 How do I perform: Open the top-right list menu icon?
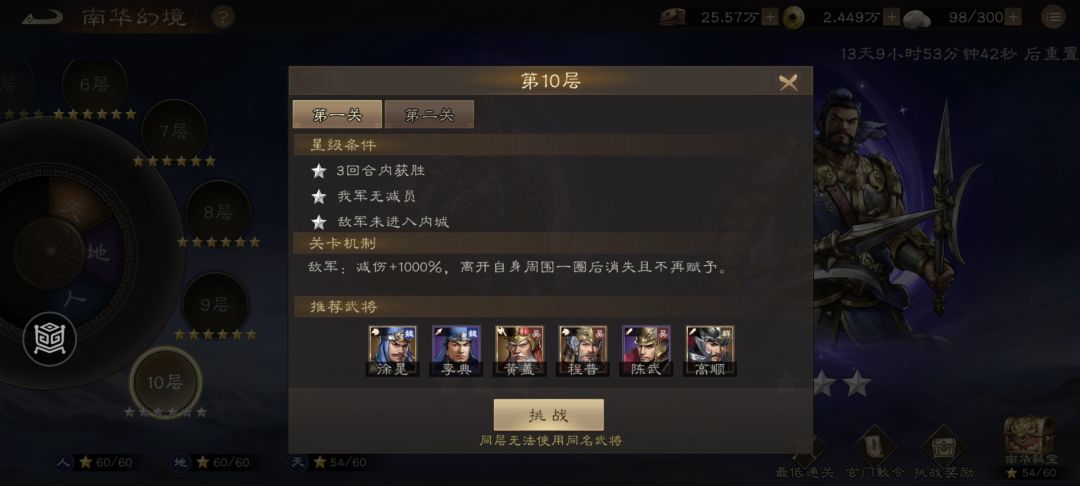[x=1053, y=17]
